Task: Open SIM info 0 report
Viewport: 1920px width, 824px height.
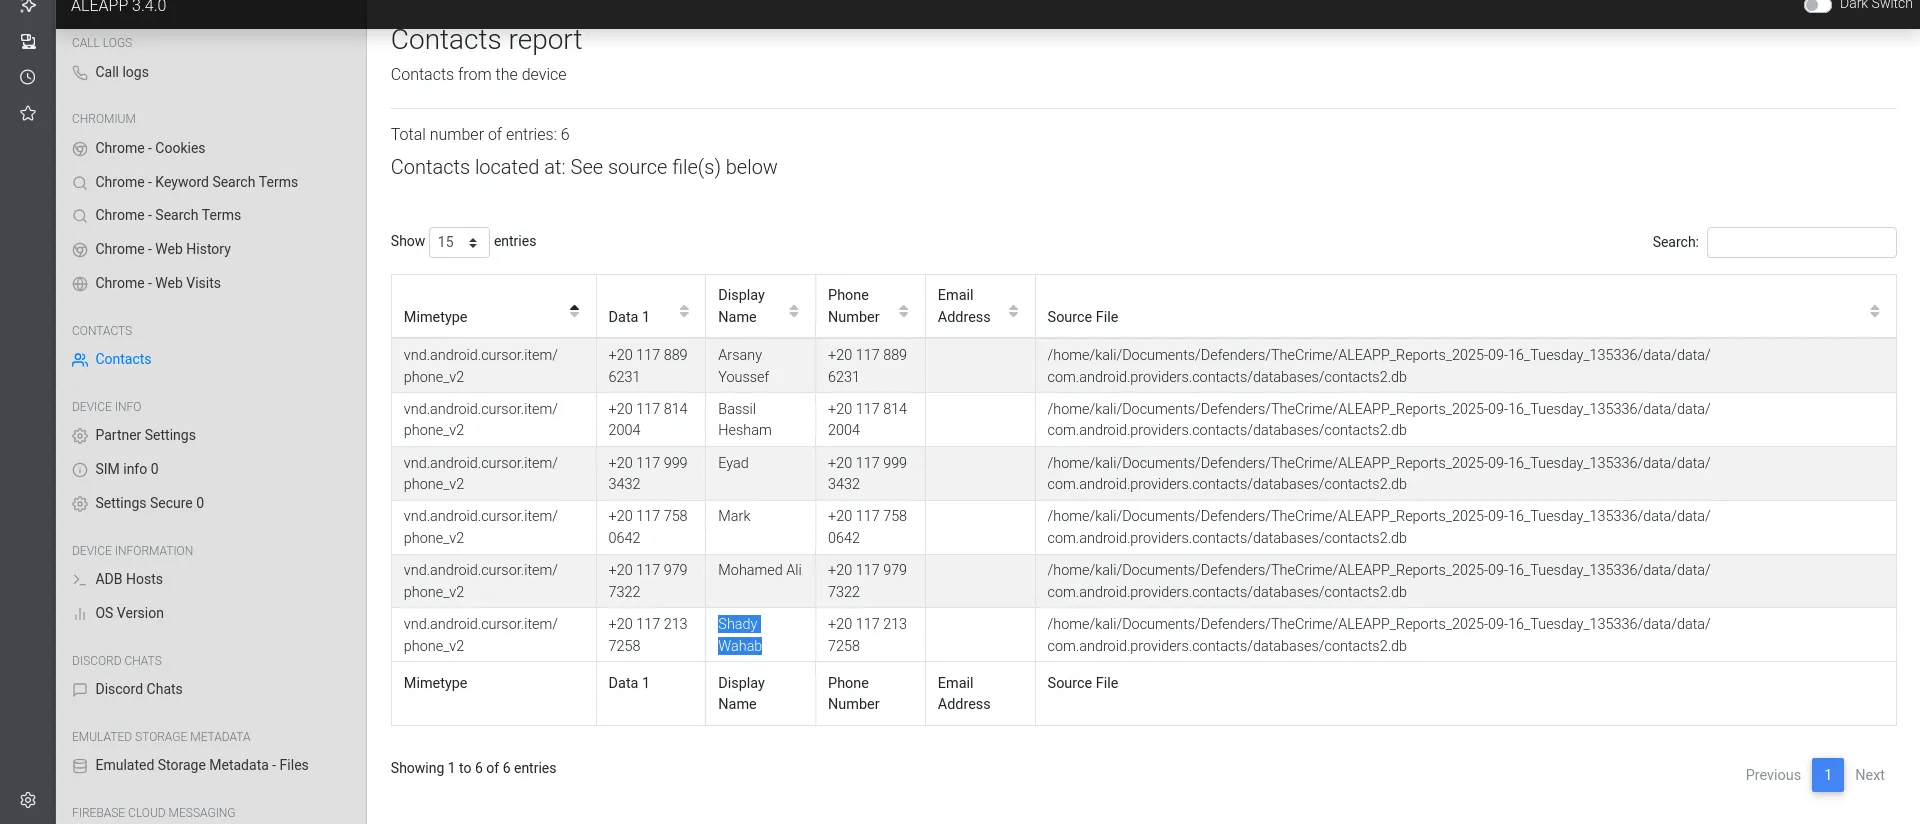Action: 127,469
